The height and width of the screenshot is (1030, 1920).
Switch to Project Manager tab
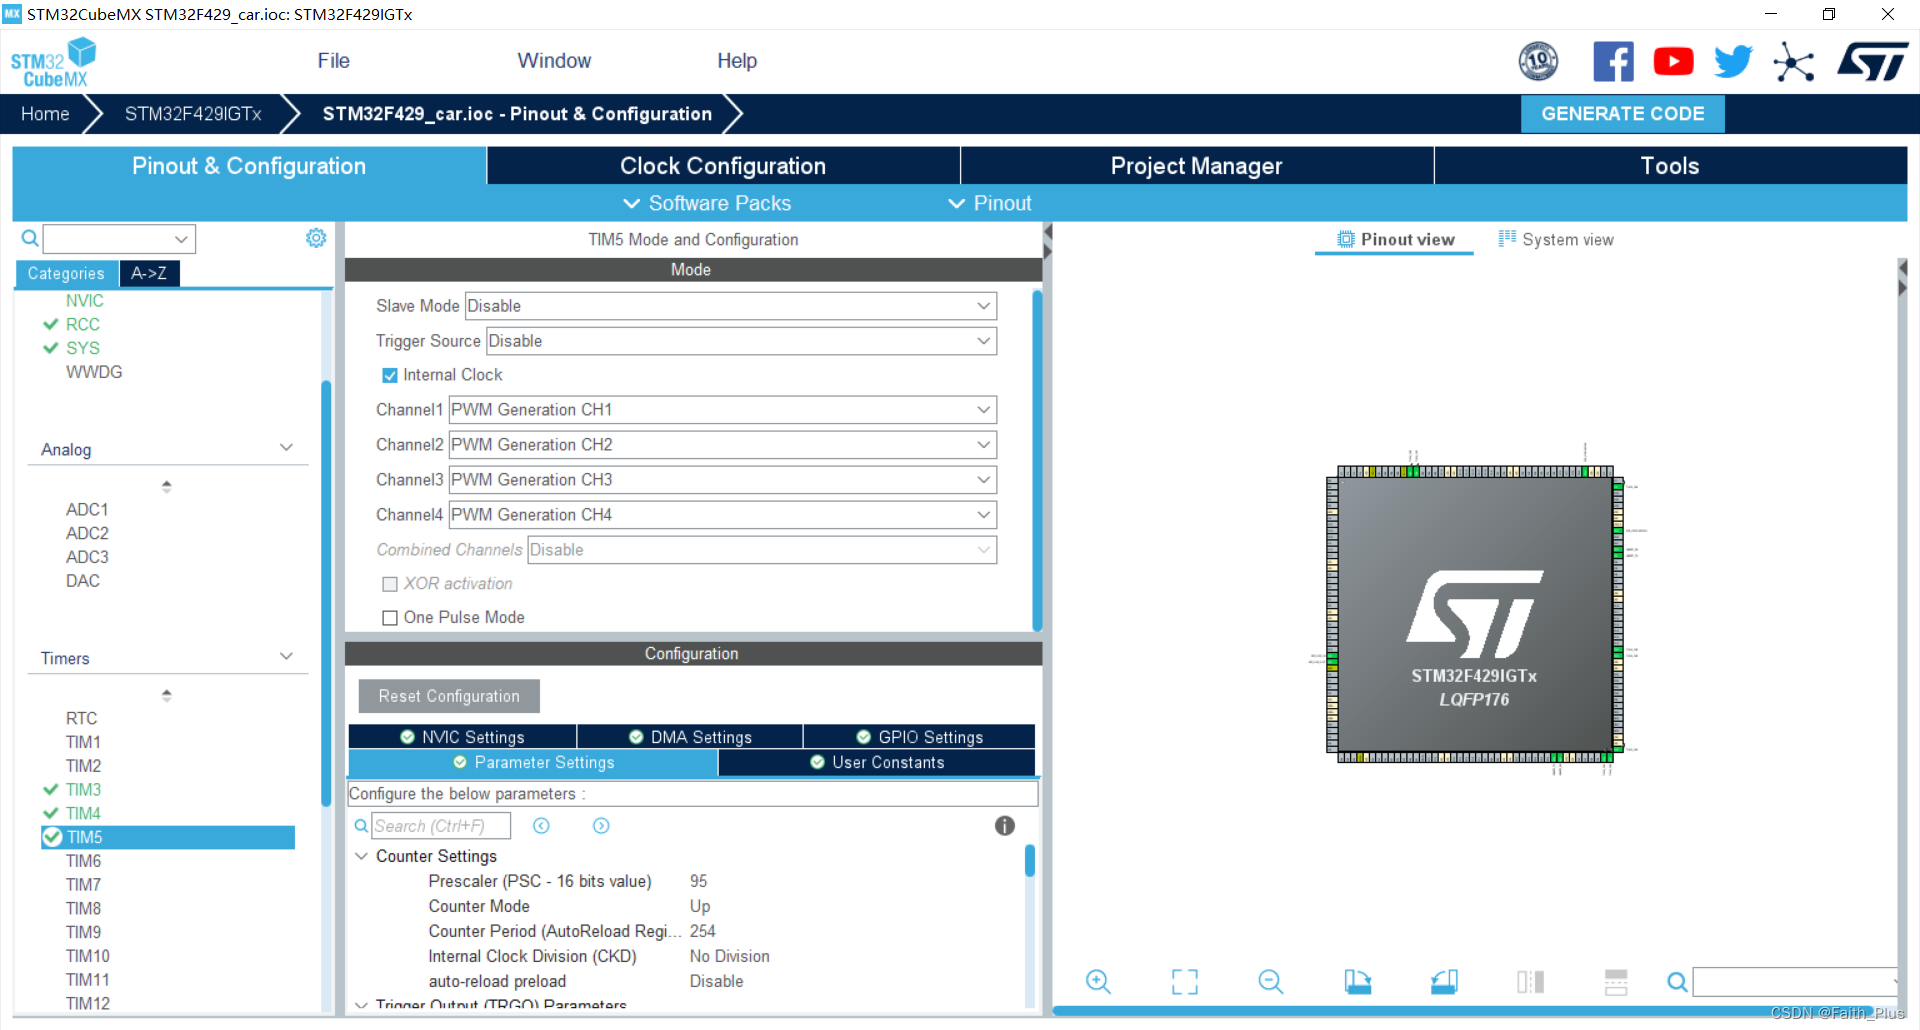pyautogui.click(x=1197, y=166)
